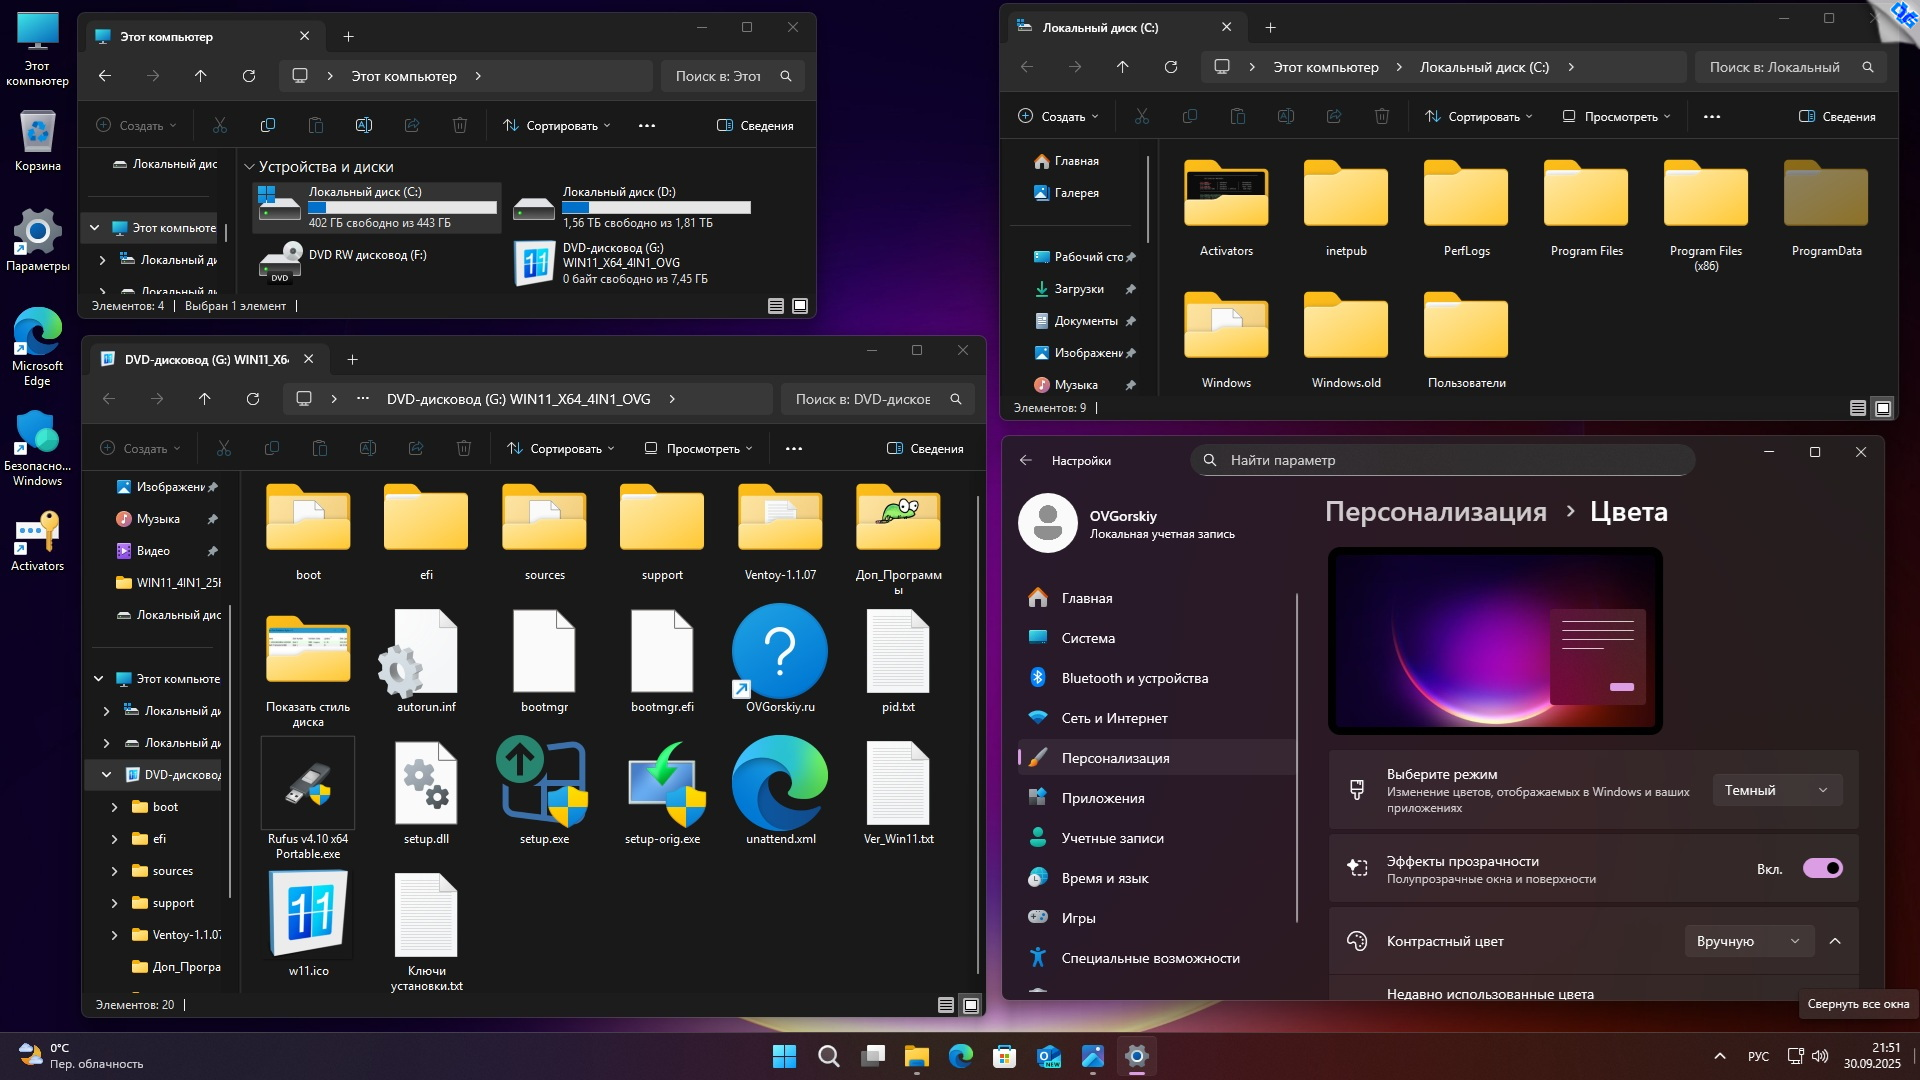
Task: Click the Найти параметр search field
Action: pyautogui.click(x=1440, y=460)
